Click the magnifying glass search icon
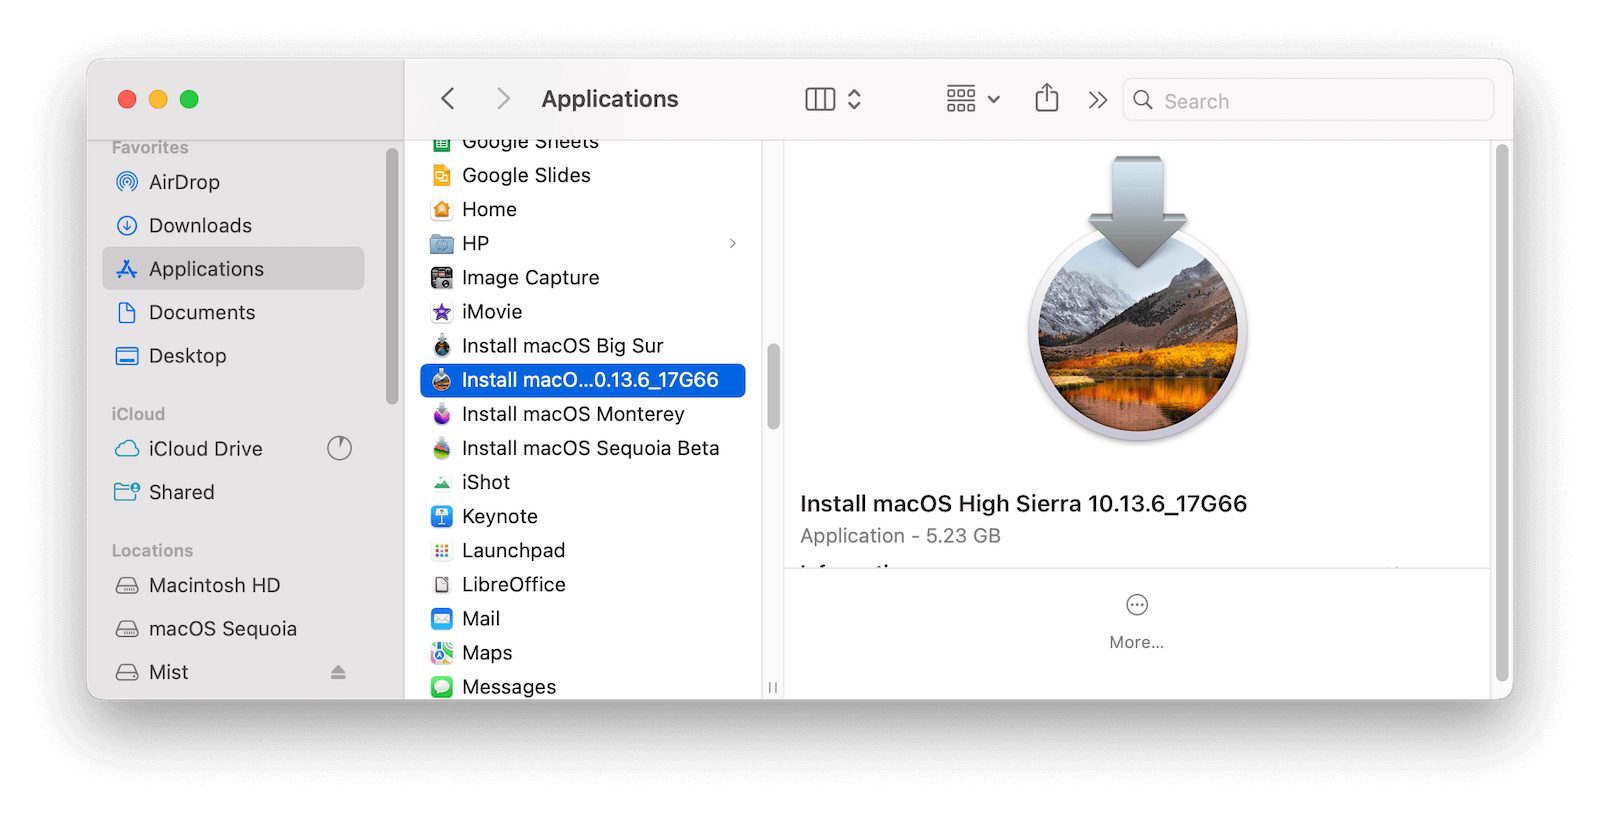This screenshot has height=814, width=1600. [x=1143, y=100]
